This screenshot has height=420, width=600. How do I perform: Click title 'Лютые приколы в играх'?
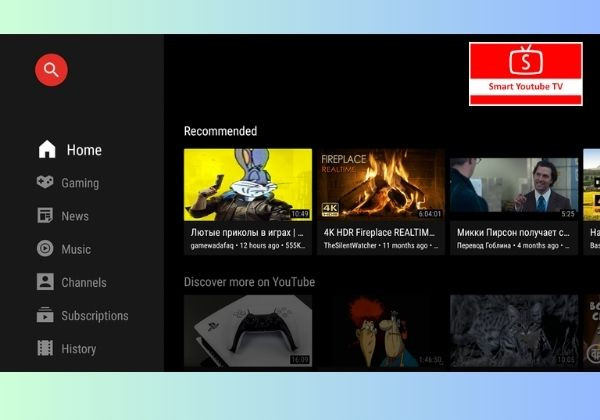click(x=247, y=233)
